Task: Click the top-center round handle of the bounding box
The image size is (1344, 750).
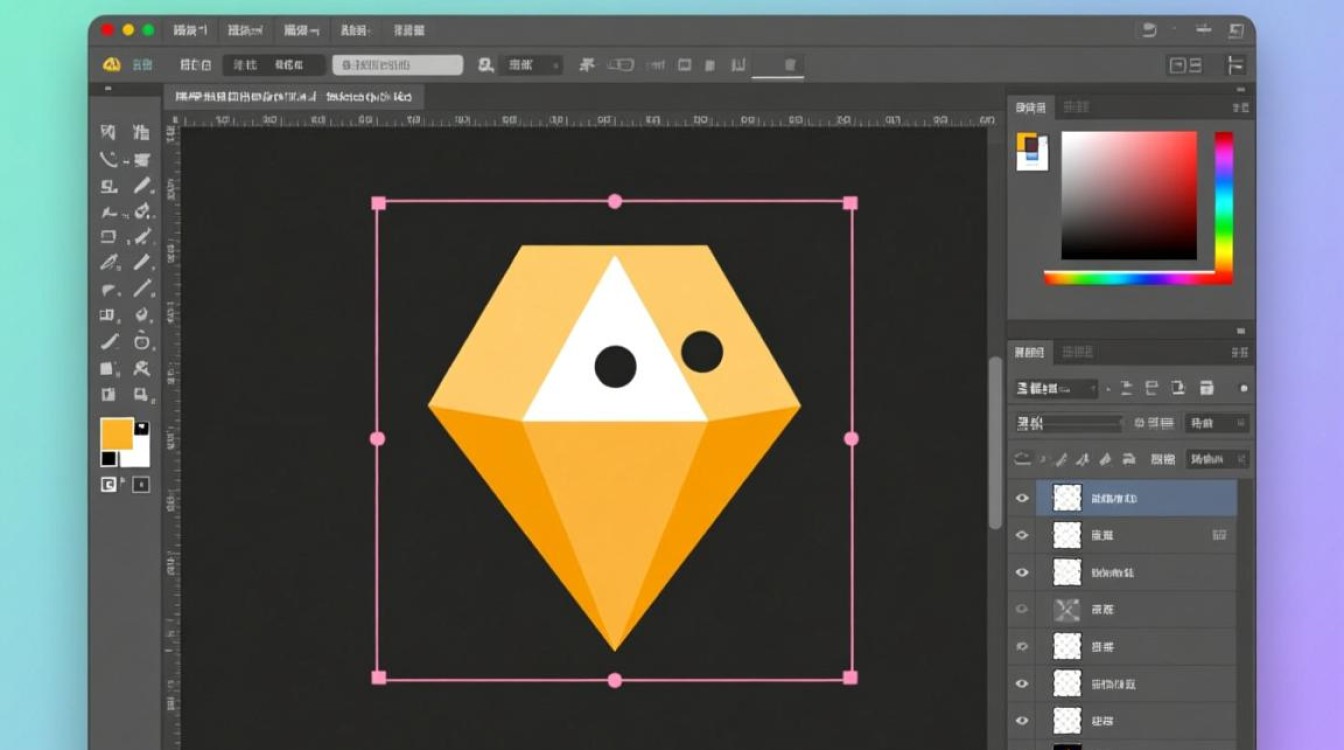Action: point(615,201)
